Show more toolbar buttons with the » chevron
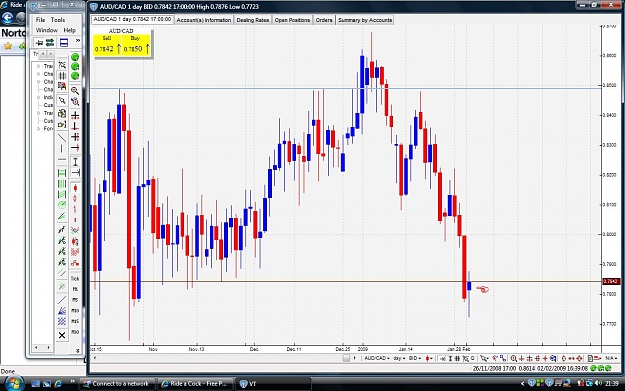 click(x=78, y=41)
